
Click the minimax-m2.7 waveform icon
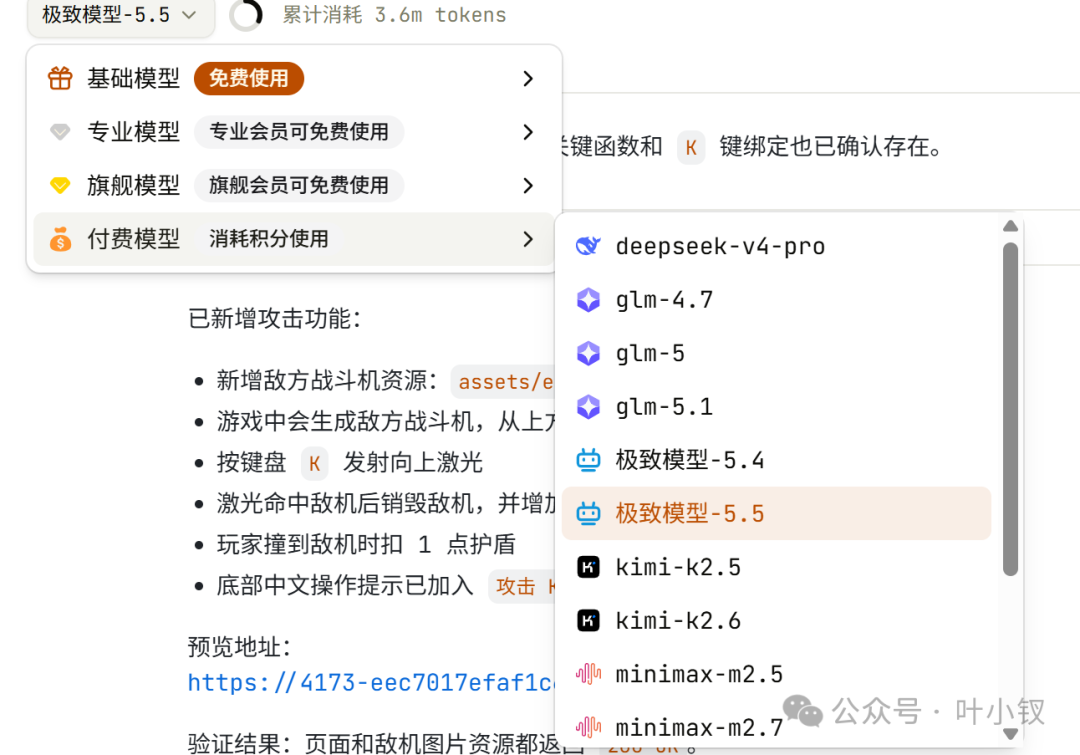point(588,727)
